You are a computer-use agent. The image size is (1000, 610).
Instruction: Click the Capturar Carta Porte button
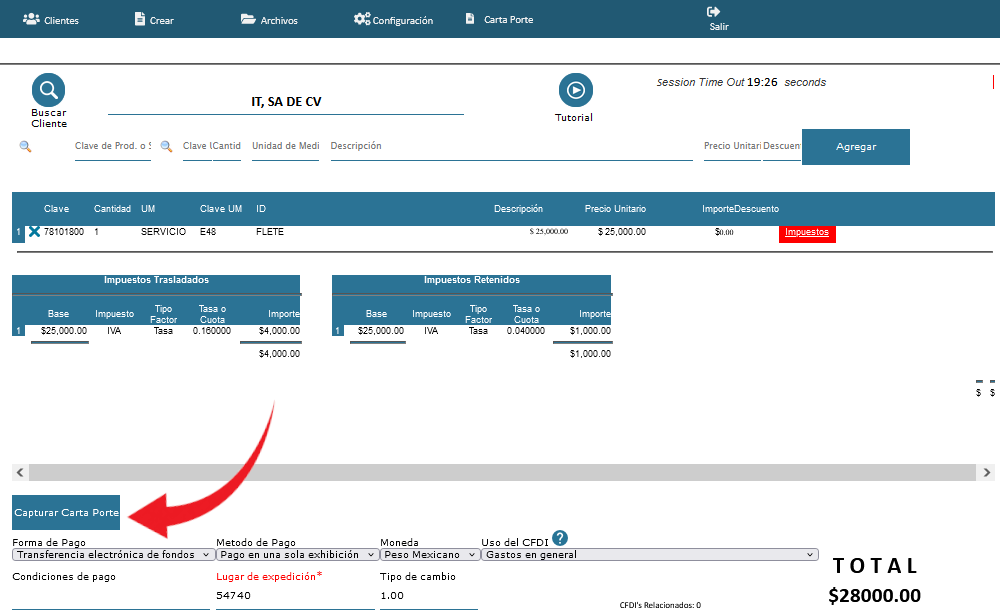(66, 512)
